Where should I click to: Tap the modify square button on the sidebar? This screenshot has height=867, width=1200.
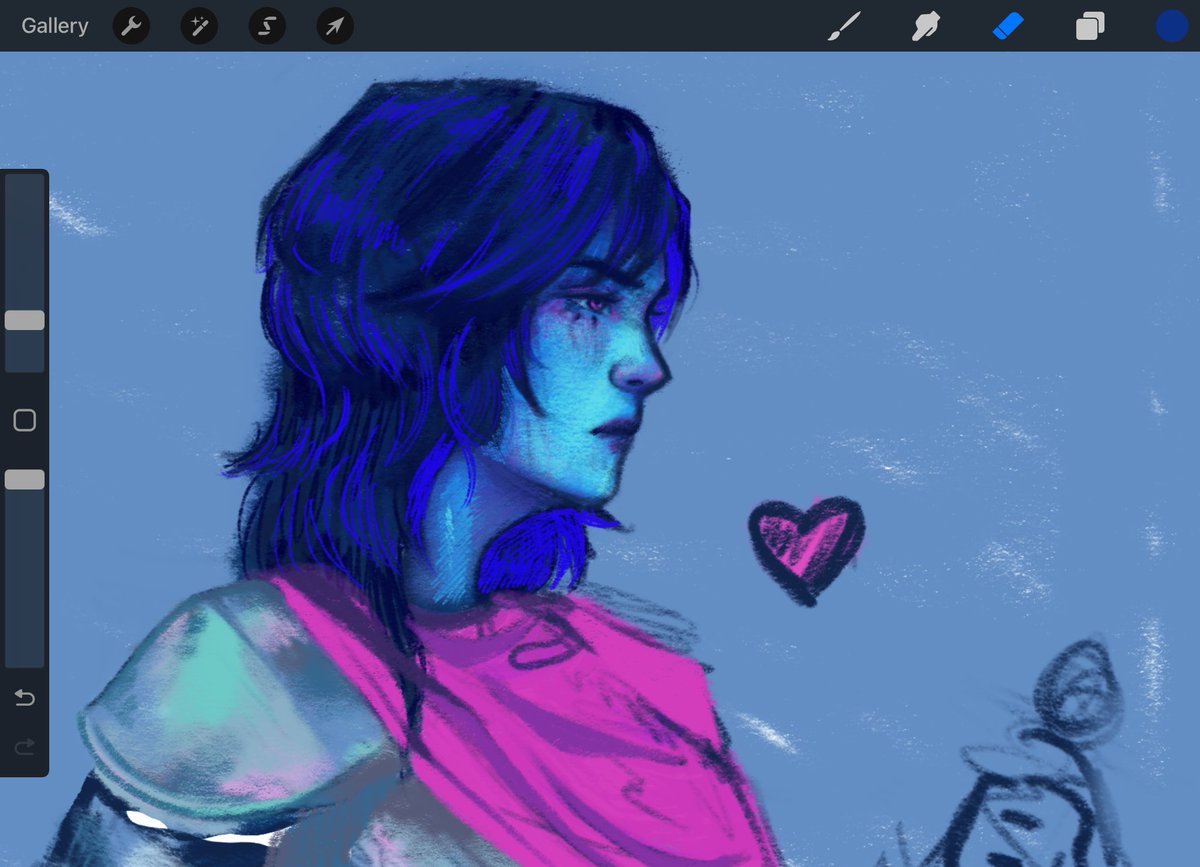(25, 420)
